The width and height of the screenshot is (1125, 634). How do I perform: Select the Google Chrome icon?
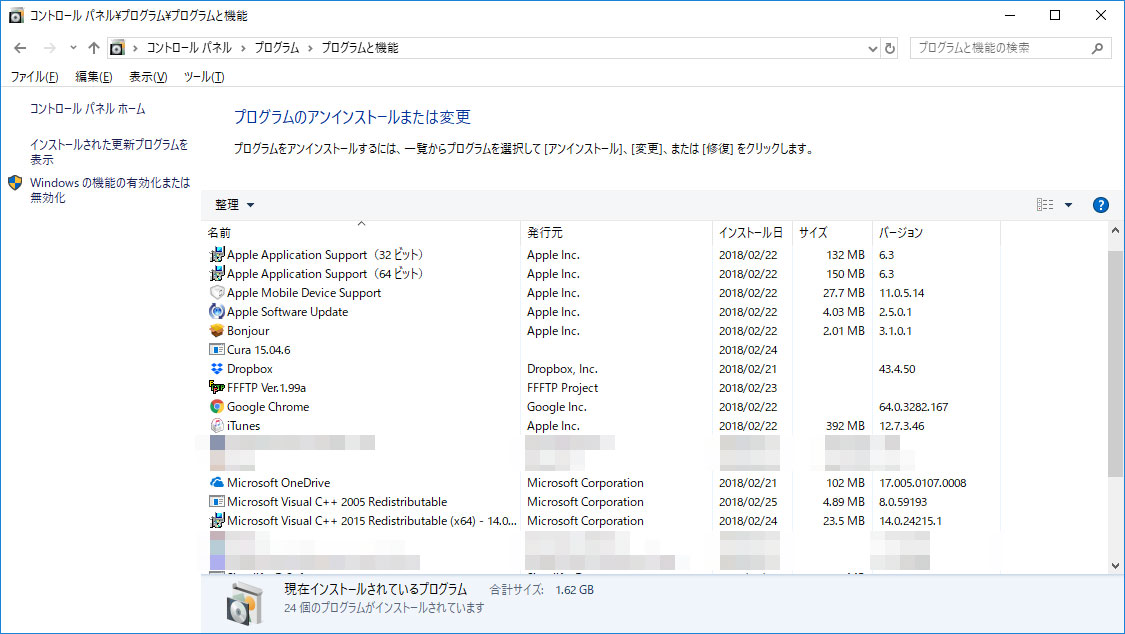coord(217,407)
